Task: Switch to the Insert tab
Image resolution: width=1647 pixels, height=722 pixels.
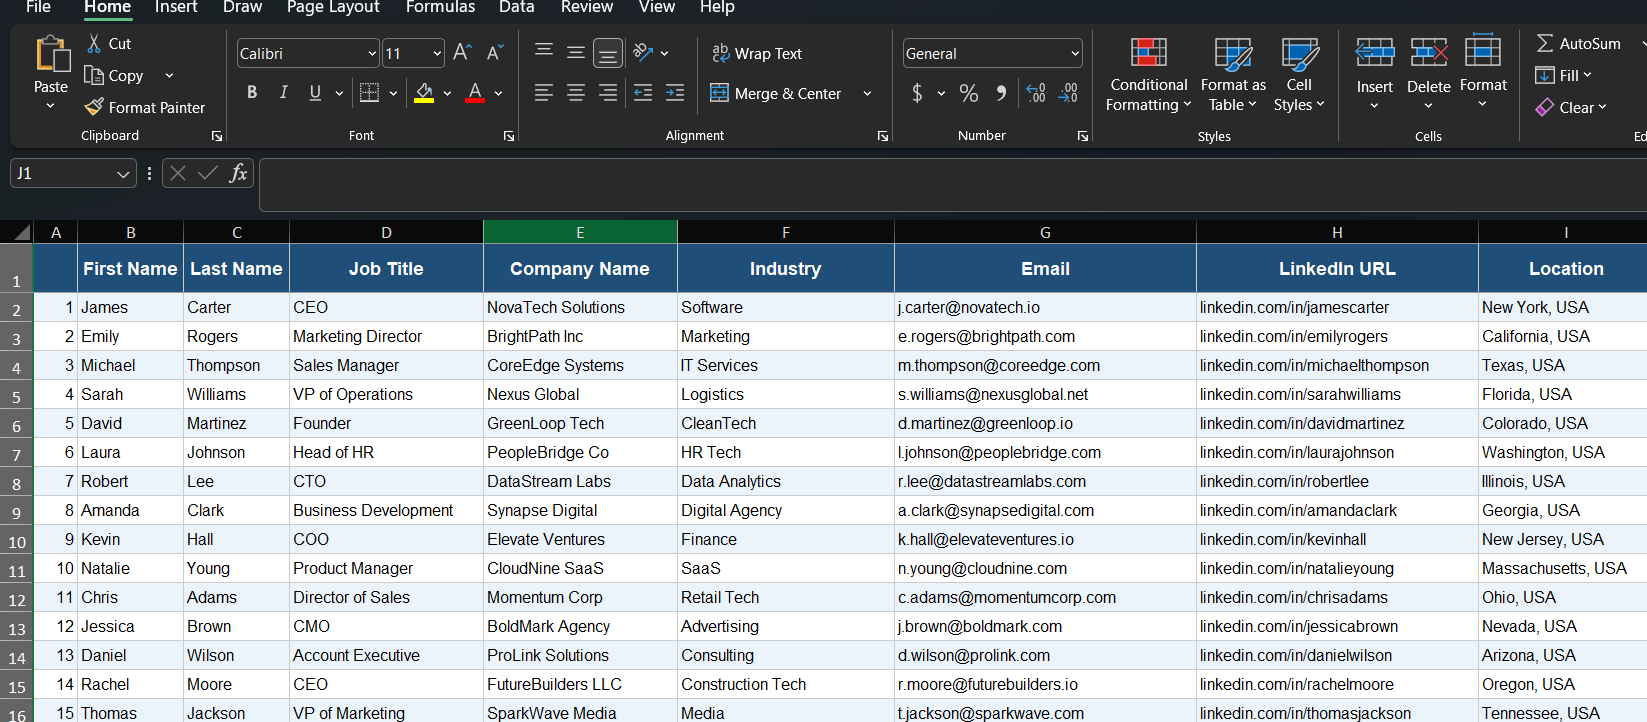Action: coord(176,7)
